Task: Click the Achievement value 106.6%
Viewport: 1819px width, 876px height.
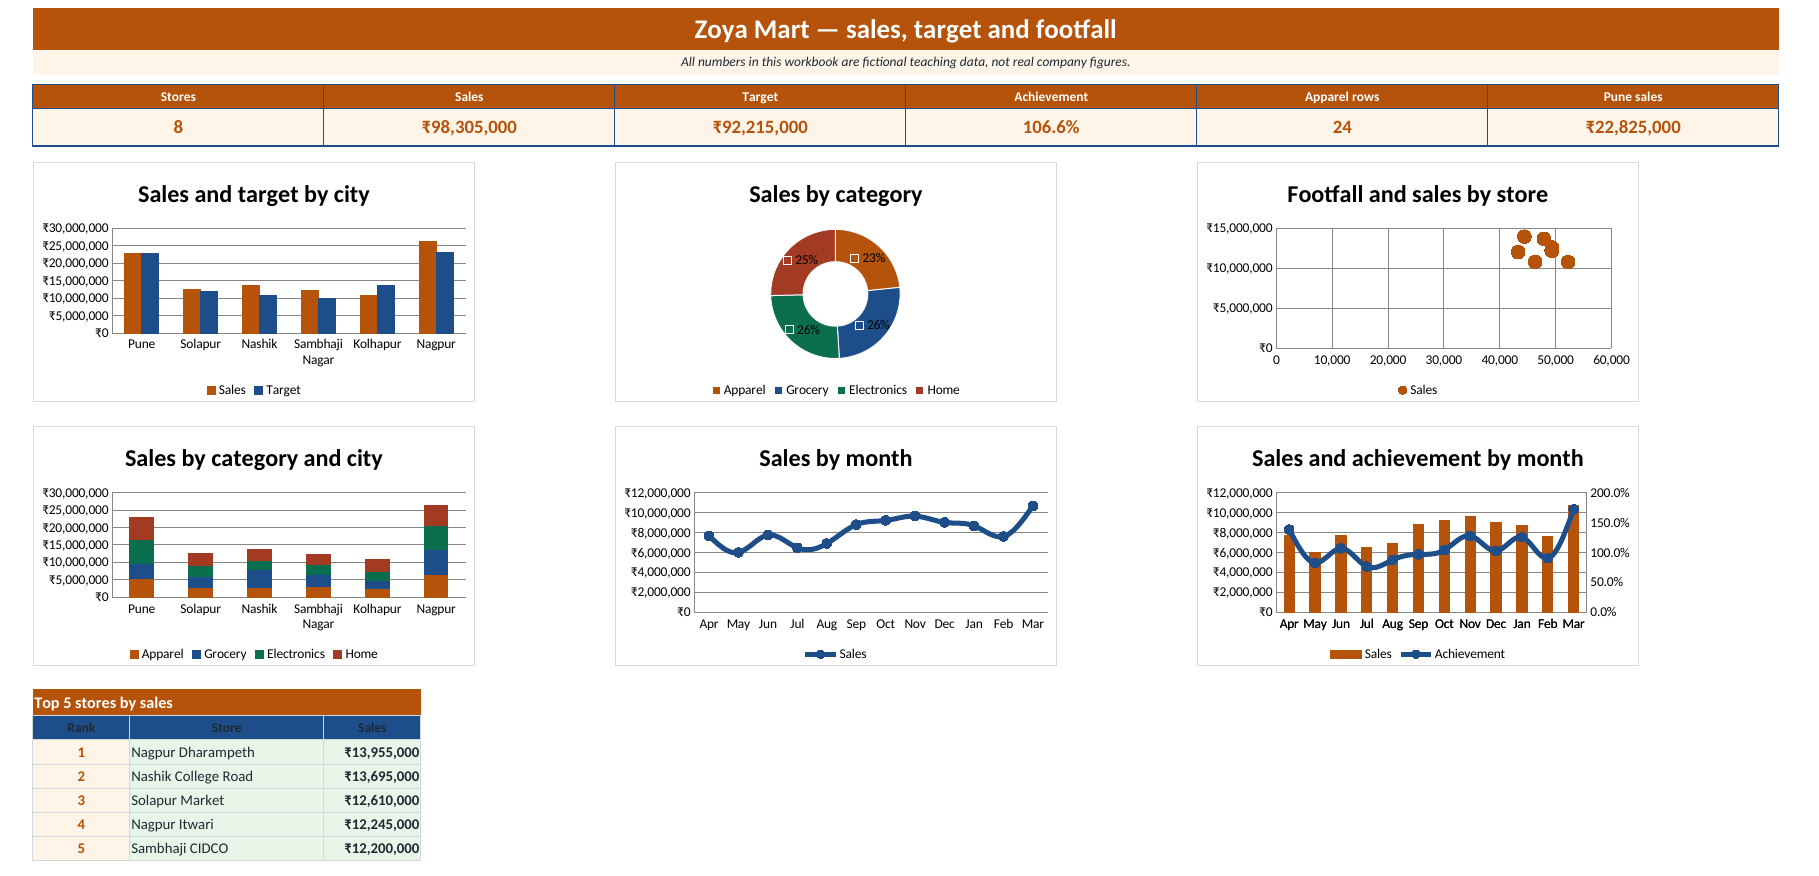Action: click(1051, 127)
